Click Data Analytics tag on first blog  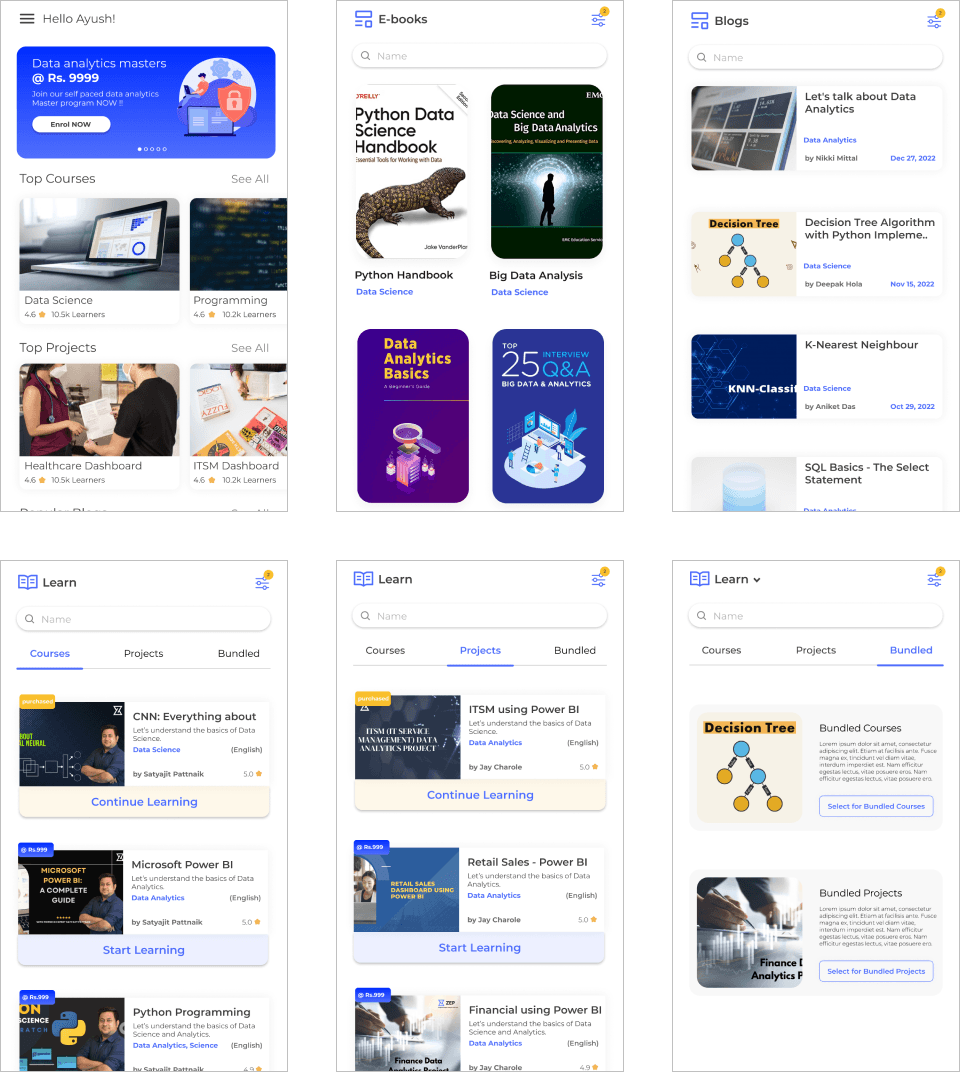(x=829, y=140)
